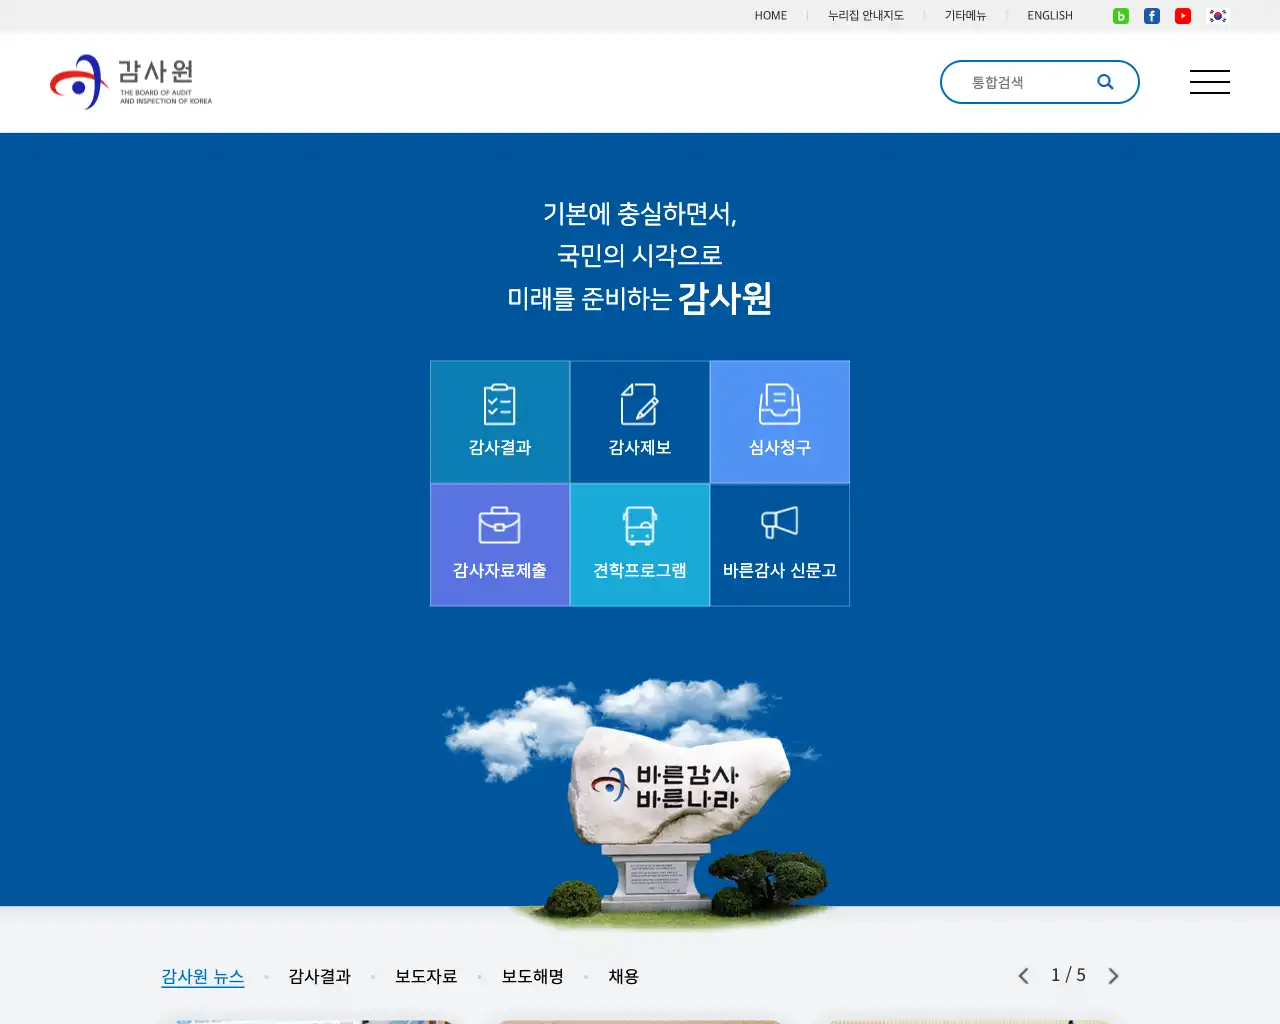
Task: Open the 감사자료제출 briefcase tile
Action: (x=500, y=545)
